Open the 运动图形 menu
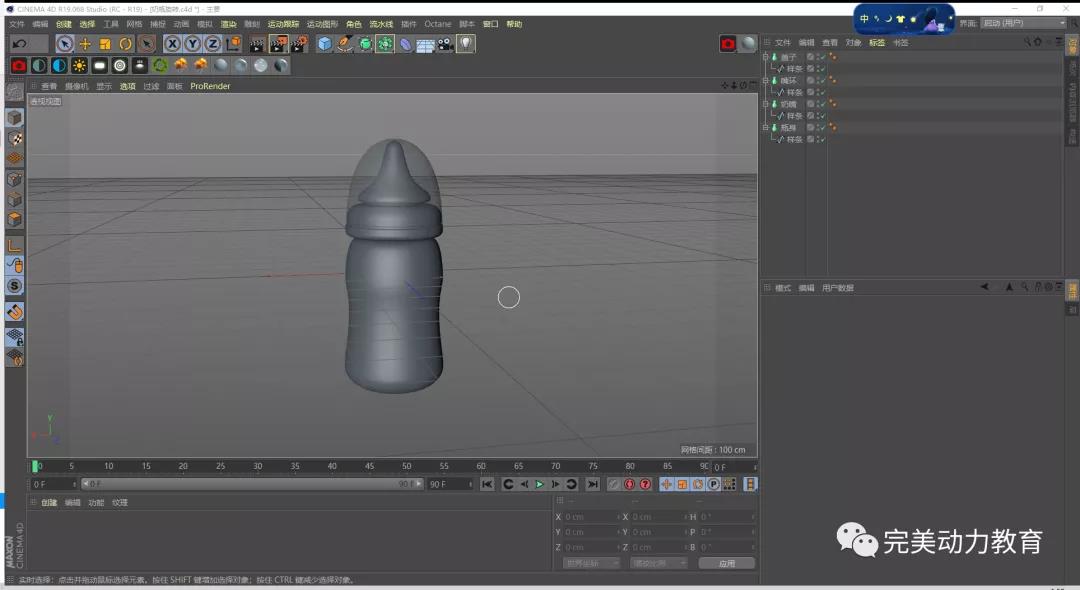 point(321,24)
